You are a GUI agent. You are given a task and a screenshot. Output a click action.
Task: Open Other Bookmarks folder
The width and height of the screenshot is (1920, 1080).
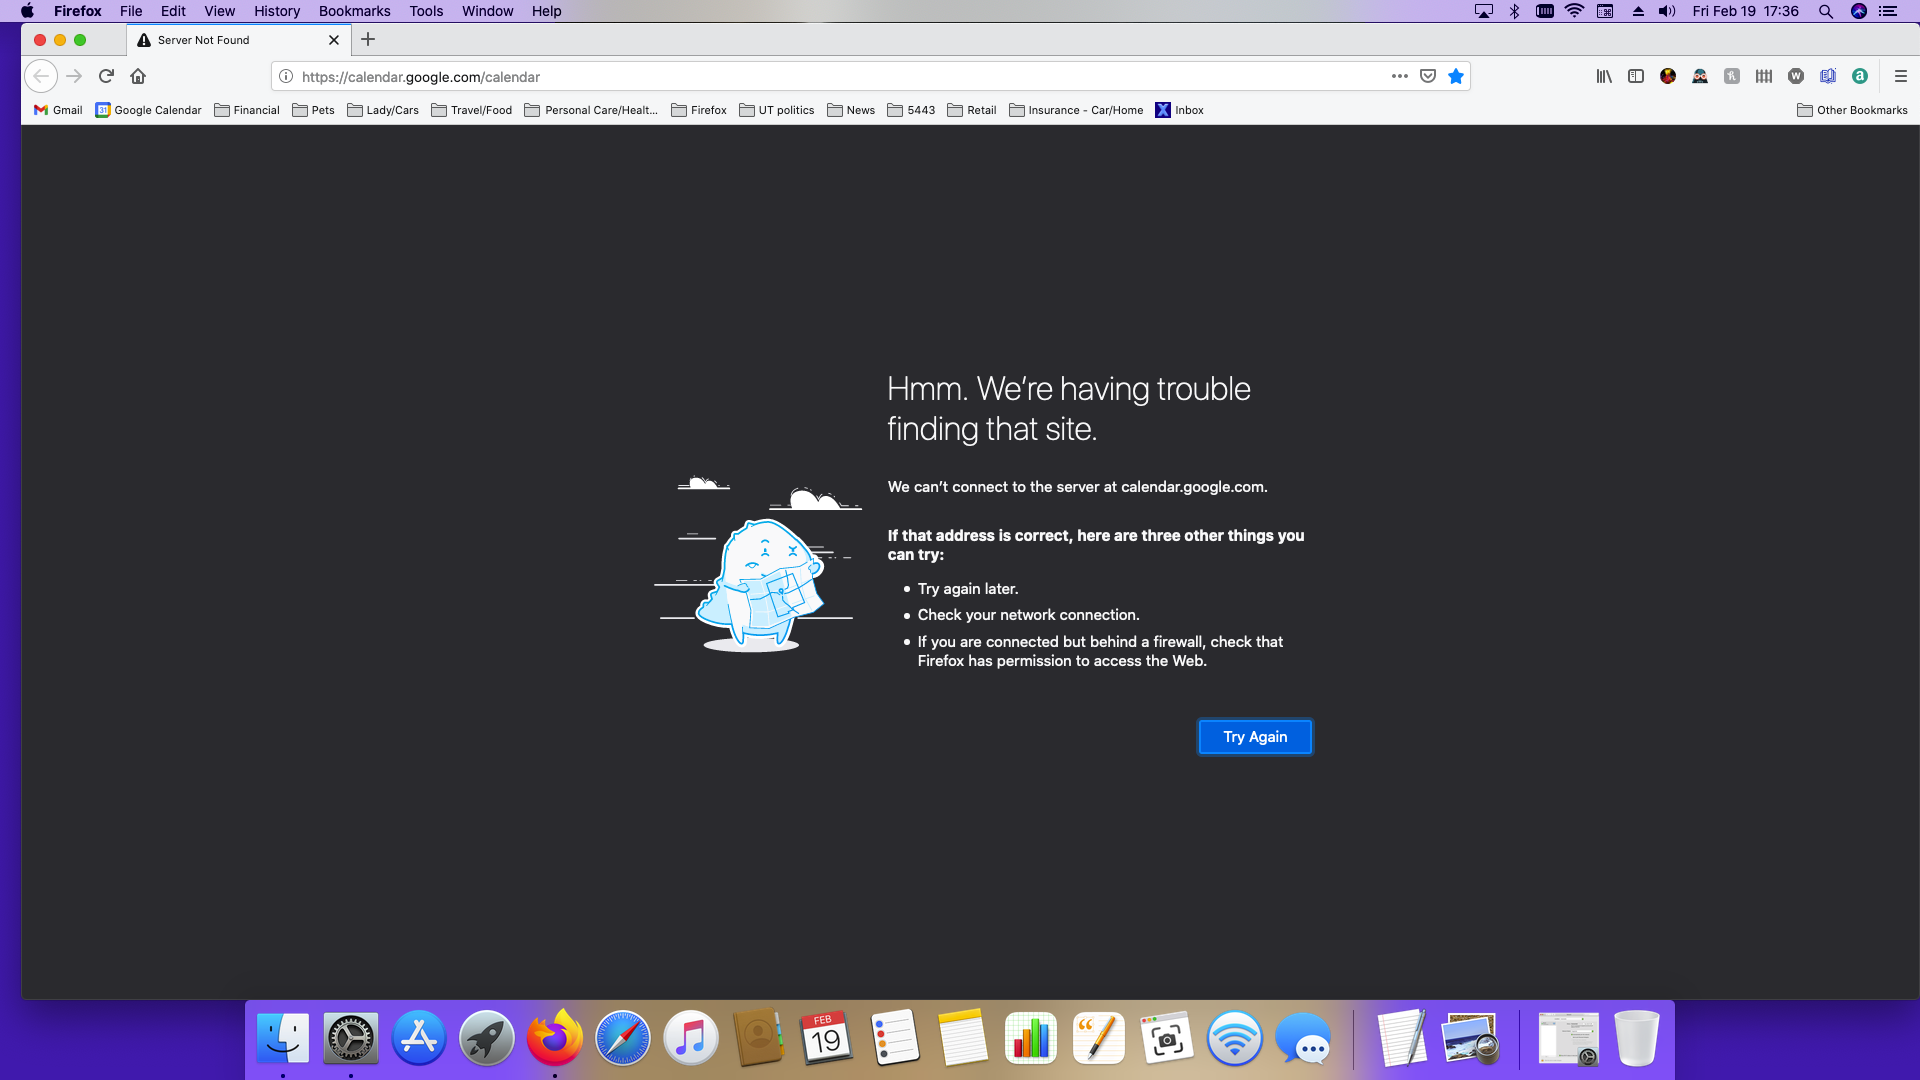coord(1852,110)
